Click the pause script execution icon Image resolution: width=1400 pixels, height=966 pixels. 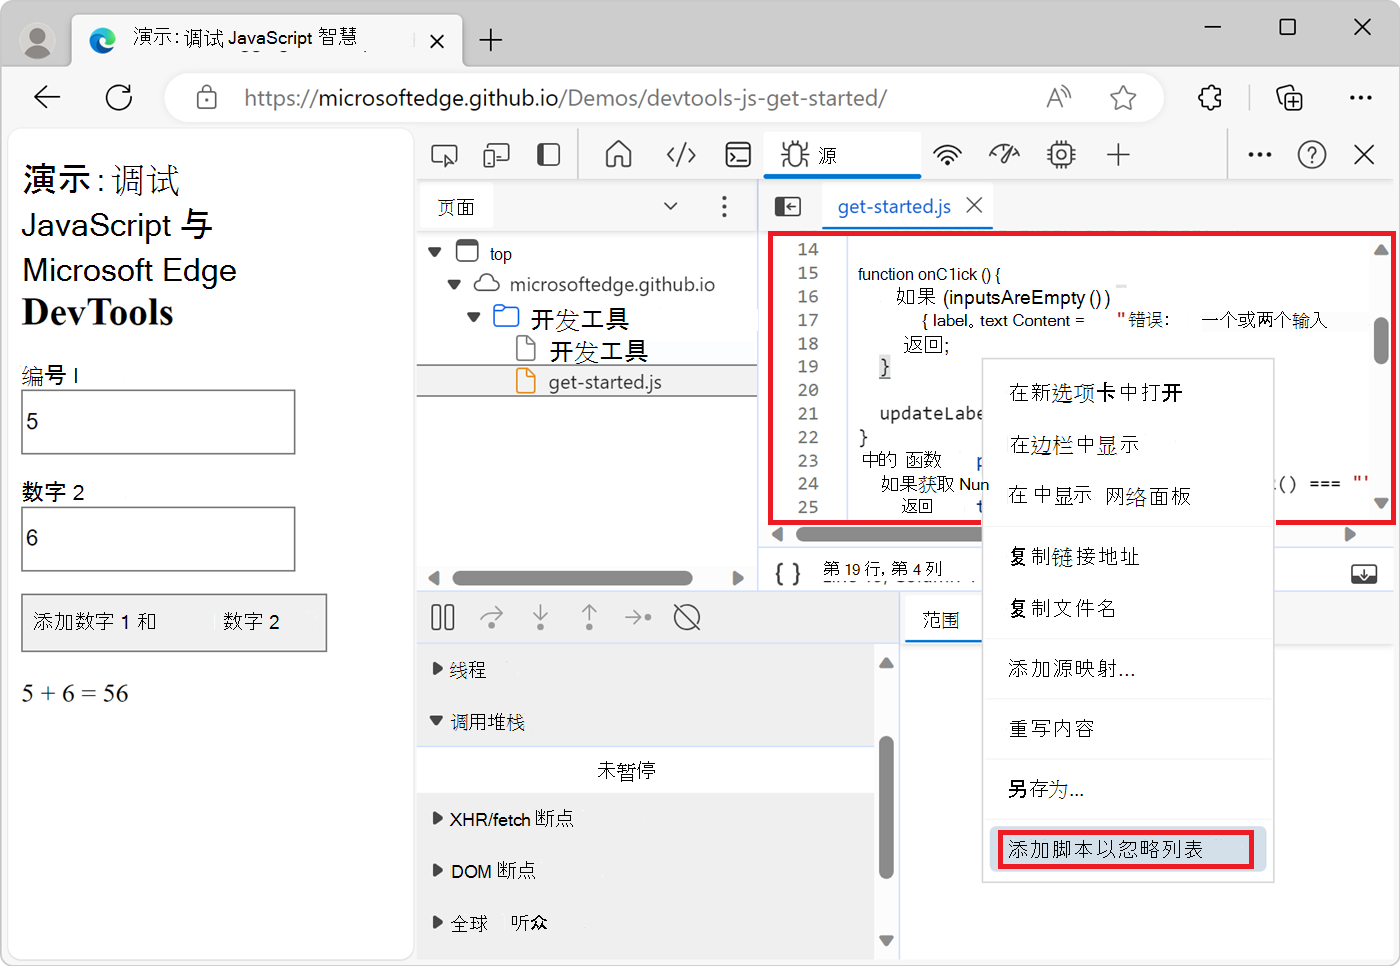tap(442, 617)
